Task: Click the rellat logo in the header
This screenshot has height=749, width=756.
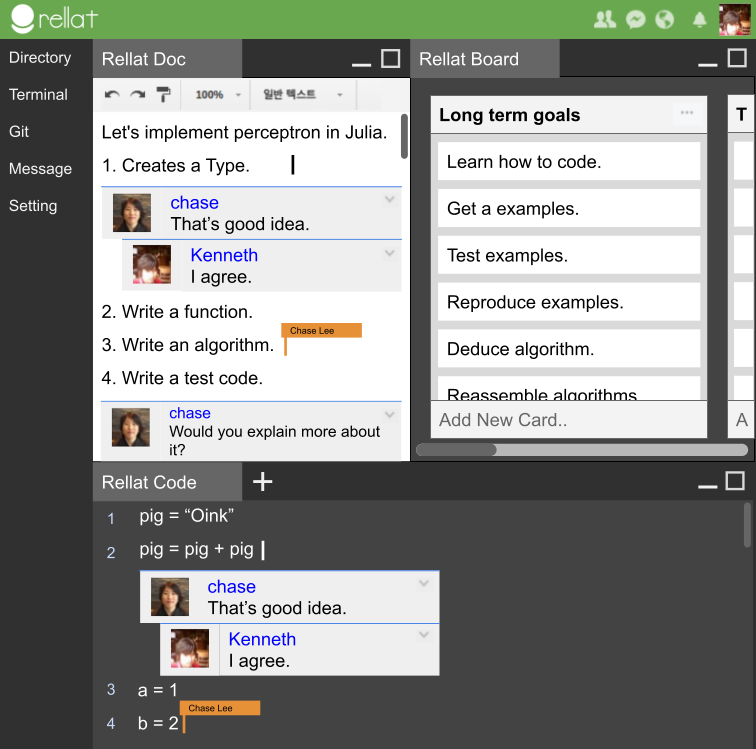Action: click(x=54, y=19)
